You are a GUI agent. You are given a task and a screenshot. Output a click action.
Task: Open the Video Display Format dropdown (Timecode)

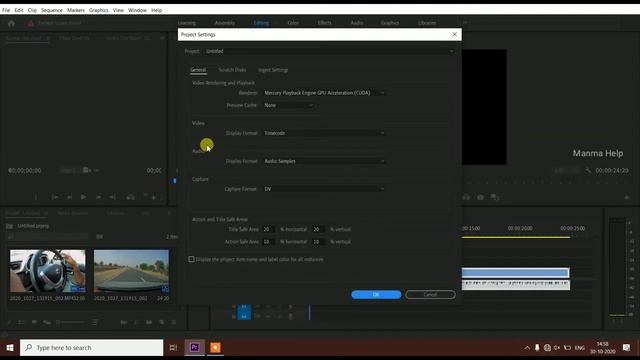coord(324,133)
